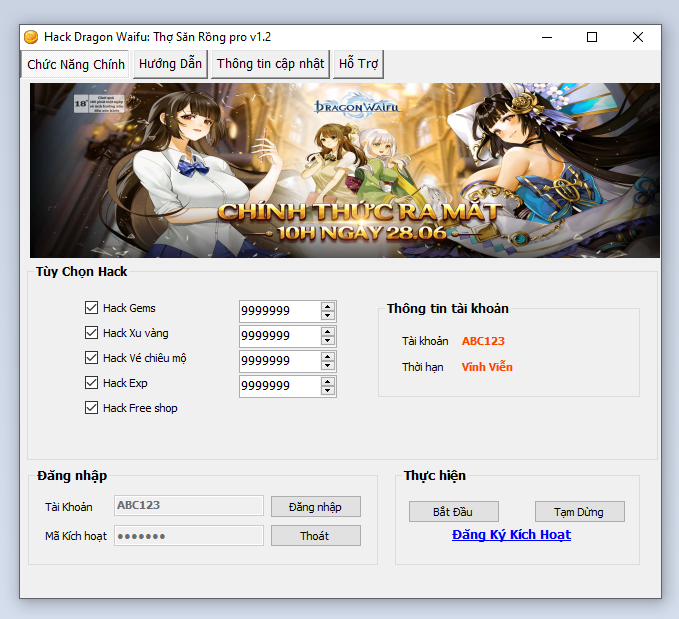Image resolution: width=679 pixels, height=619 pixels.
Task: Toggle the Hack Exp checkbox
Action: pos(92,383)
